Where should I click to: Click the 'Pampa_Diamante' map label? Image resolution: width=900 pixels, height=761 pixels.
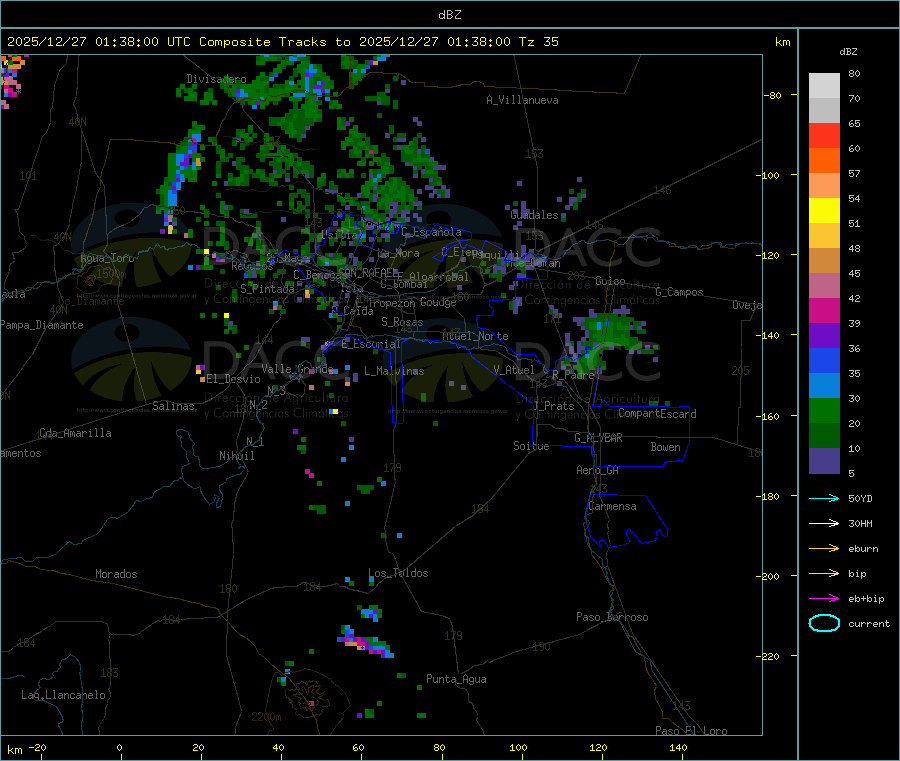[x=42, y=325]
